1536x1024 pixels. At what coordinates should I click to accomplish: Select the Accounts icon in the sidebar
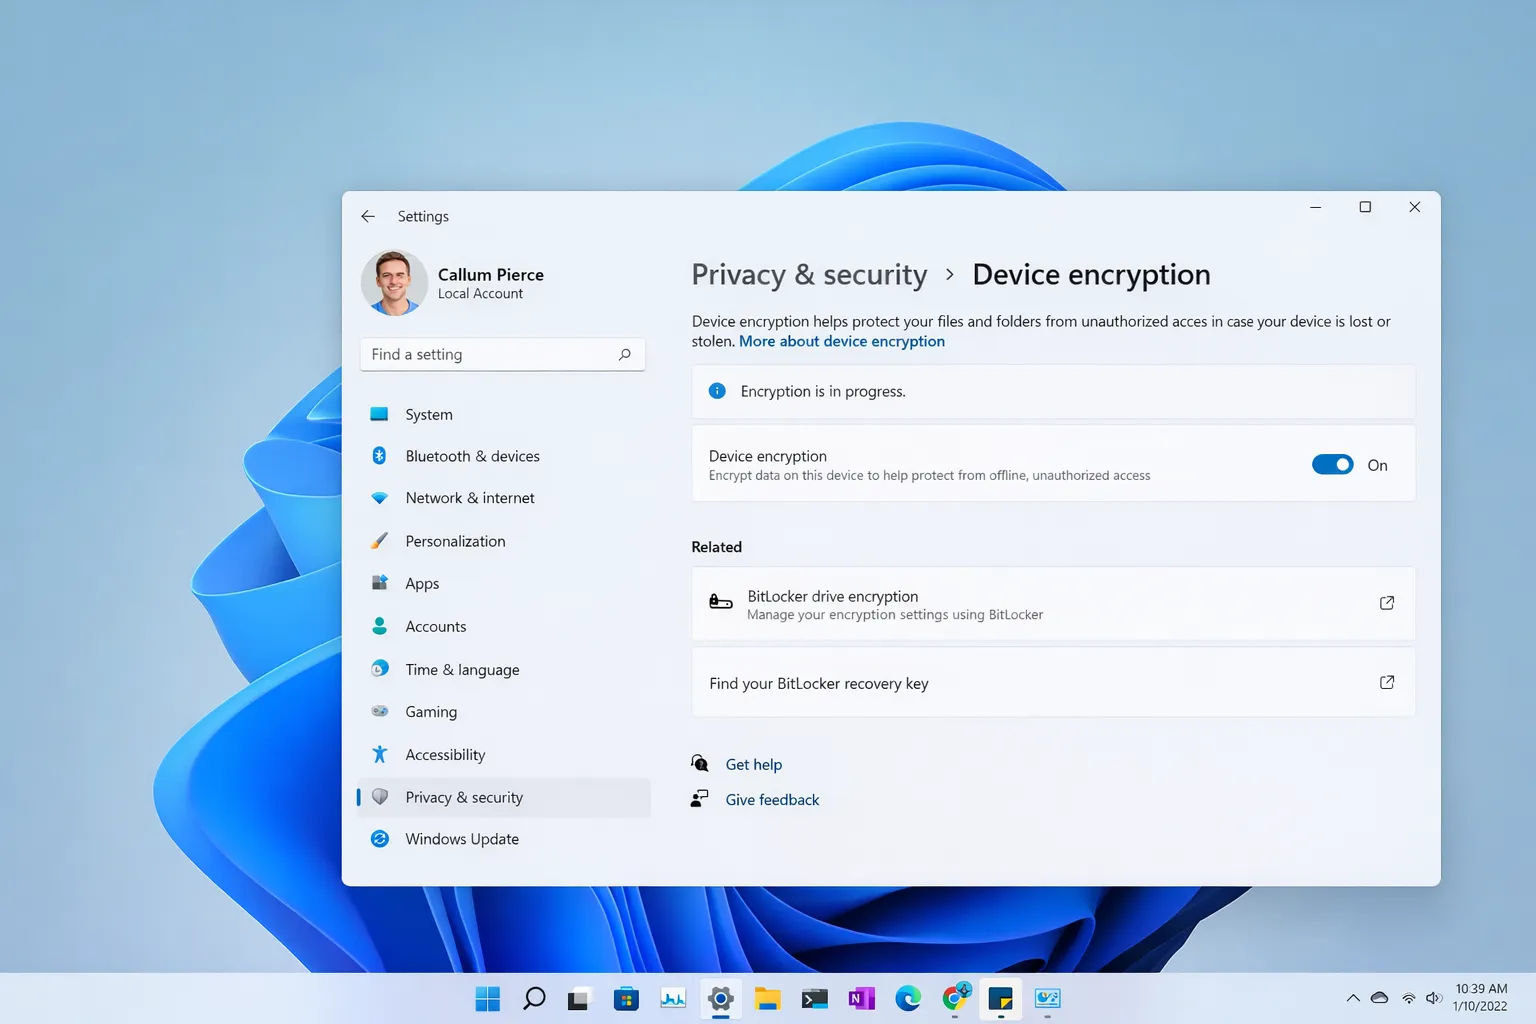pyautogui.click(x=380, y=626)
